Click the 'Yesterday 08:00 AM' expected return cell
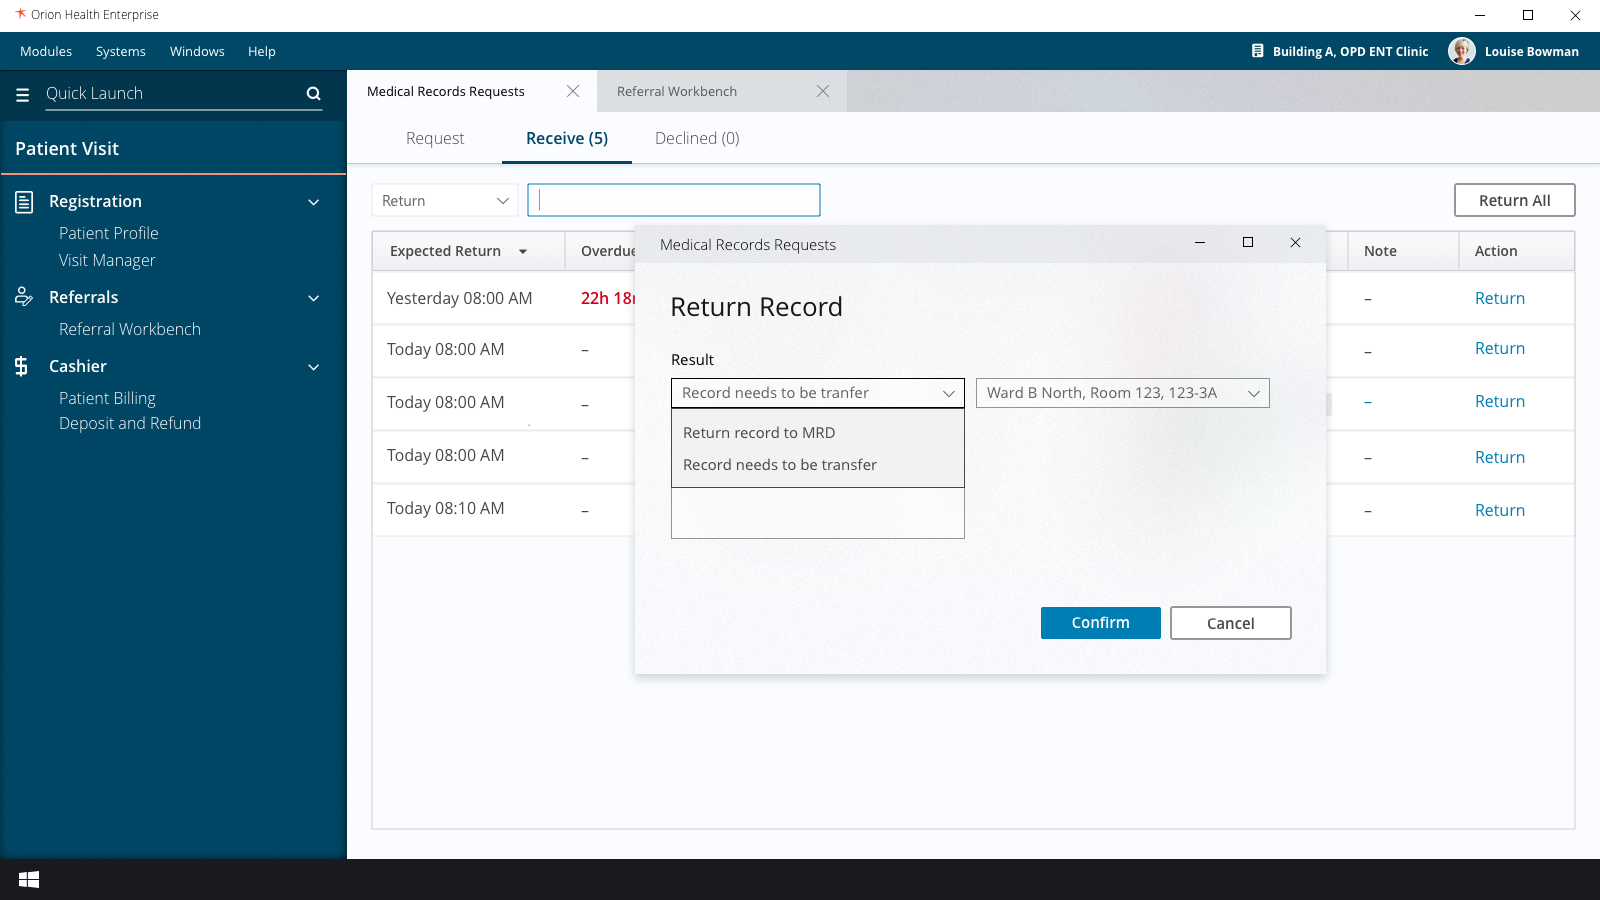The height and width of the screenshot is (900, 1600). pyautogui.click(x=460, y=298)
